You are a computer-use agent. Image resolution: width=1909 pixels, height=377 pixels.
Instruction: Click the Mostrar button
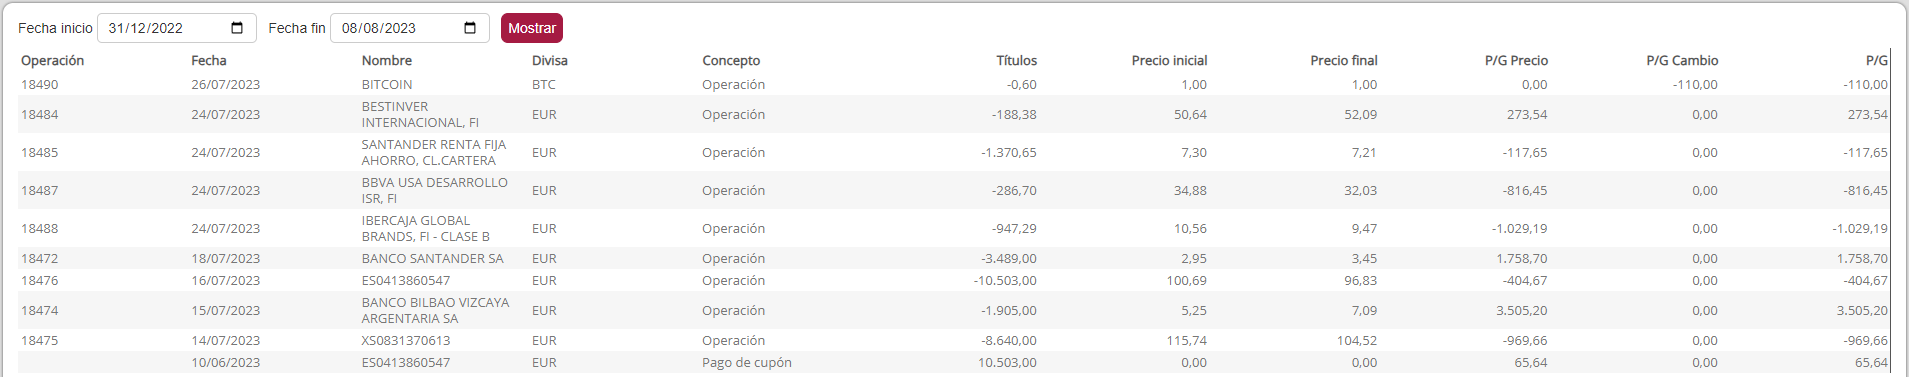532,28
